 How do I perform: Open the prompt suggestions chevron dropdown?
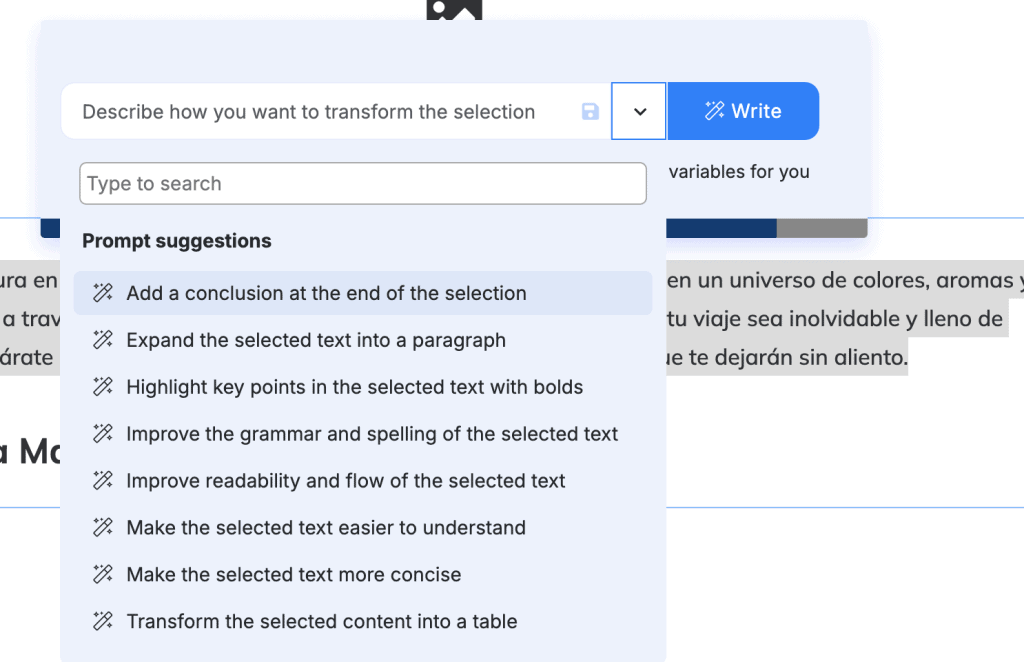click(x=639, y=111)
